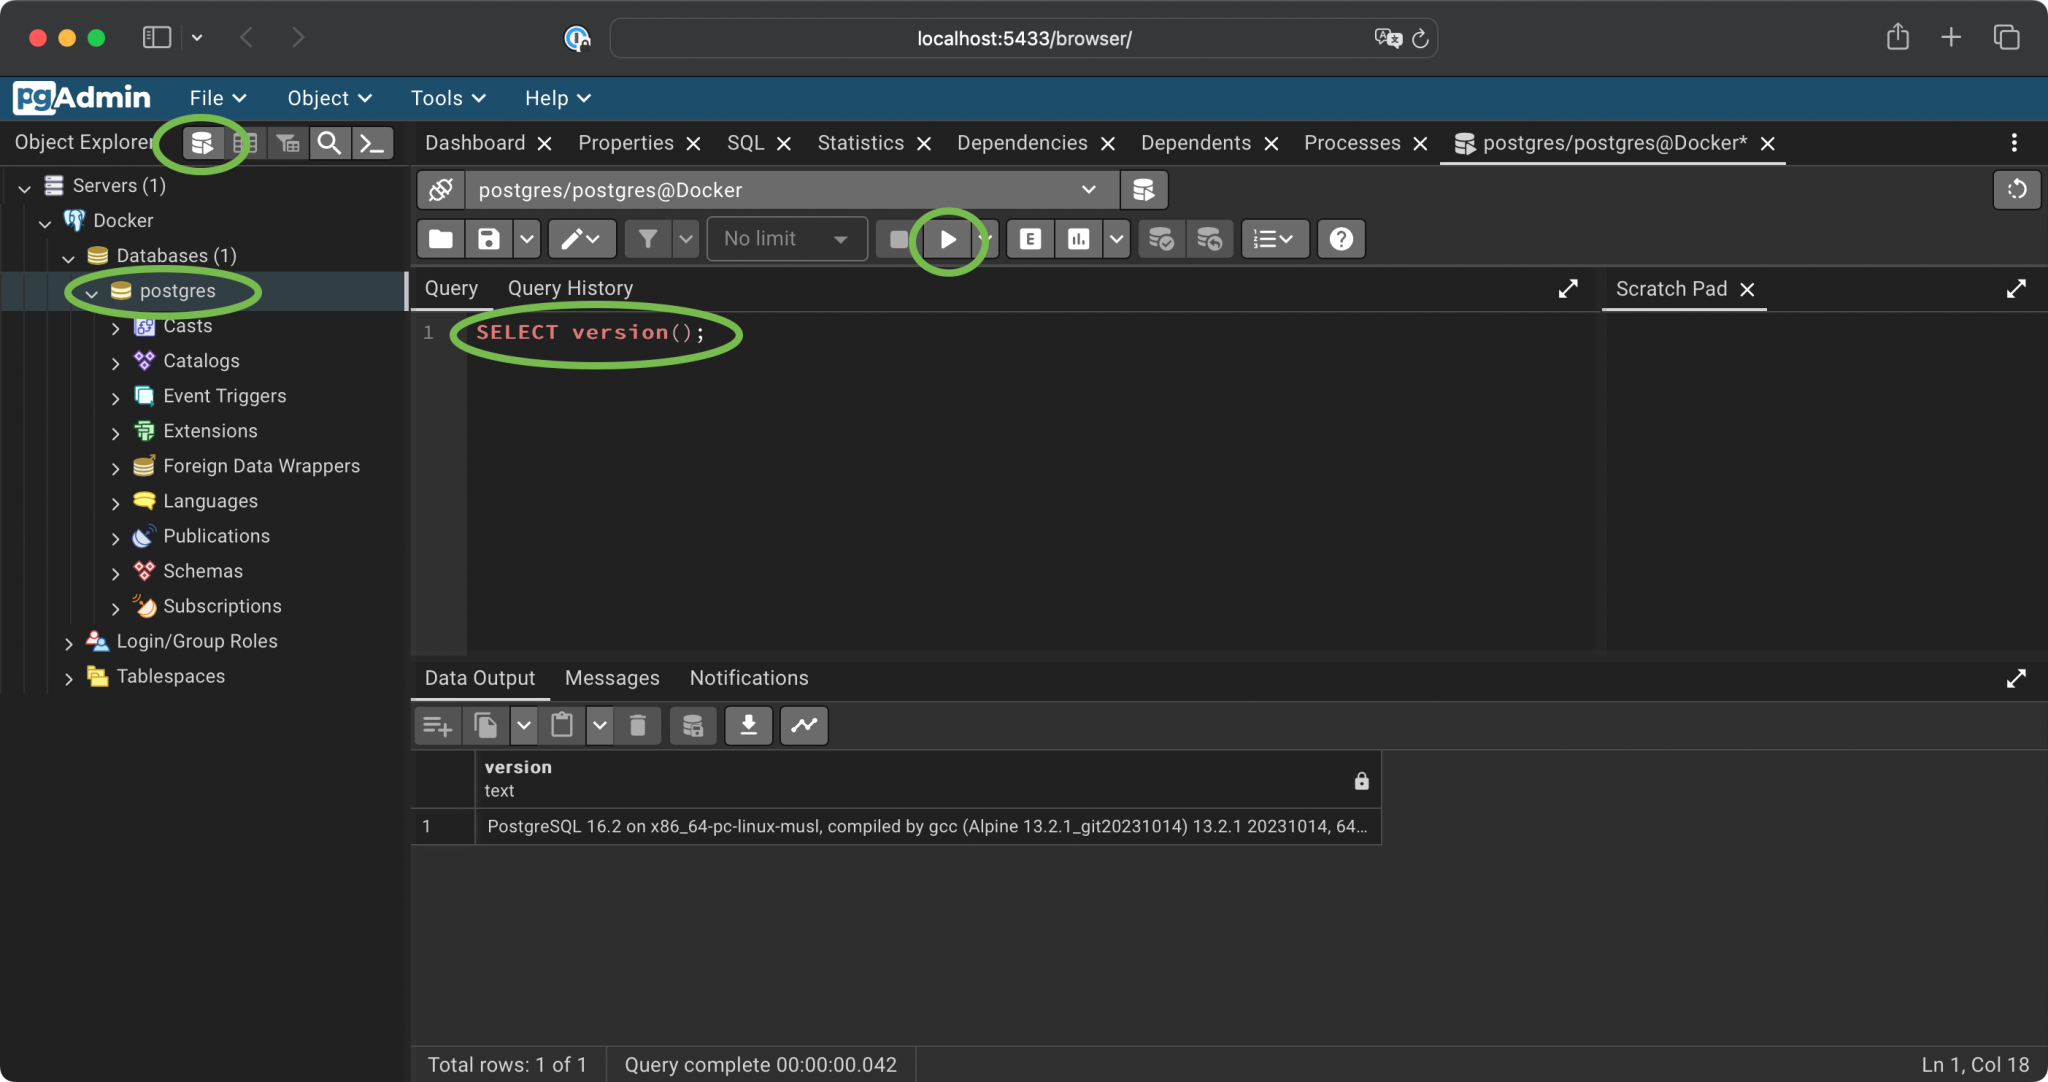Image resolution: width=2048 pixels, height=1082 pixels.
Task: Click the Explain (E) icon
Action: (1030, 239)
